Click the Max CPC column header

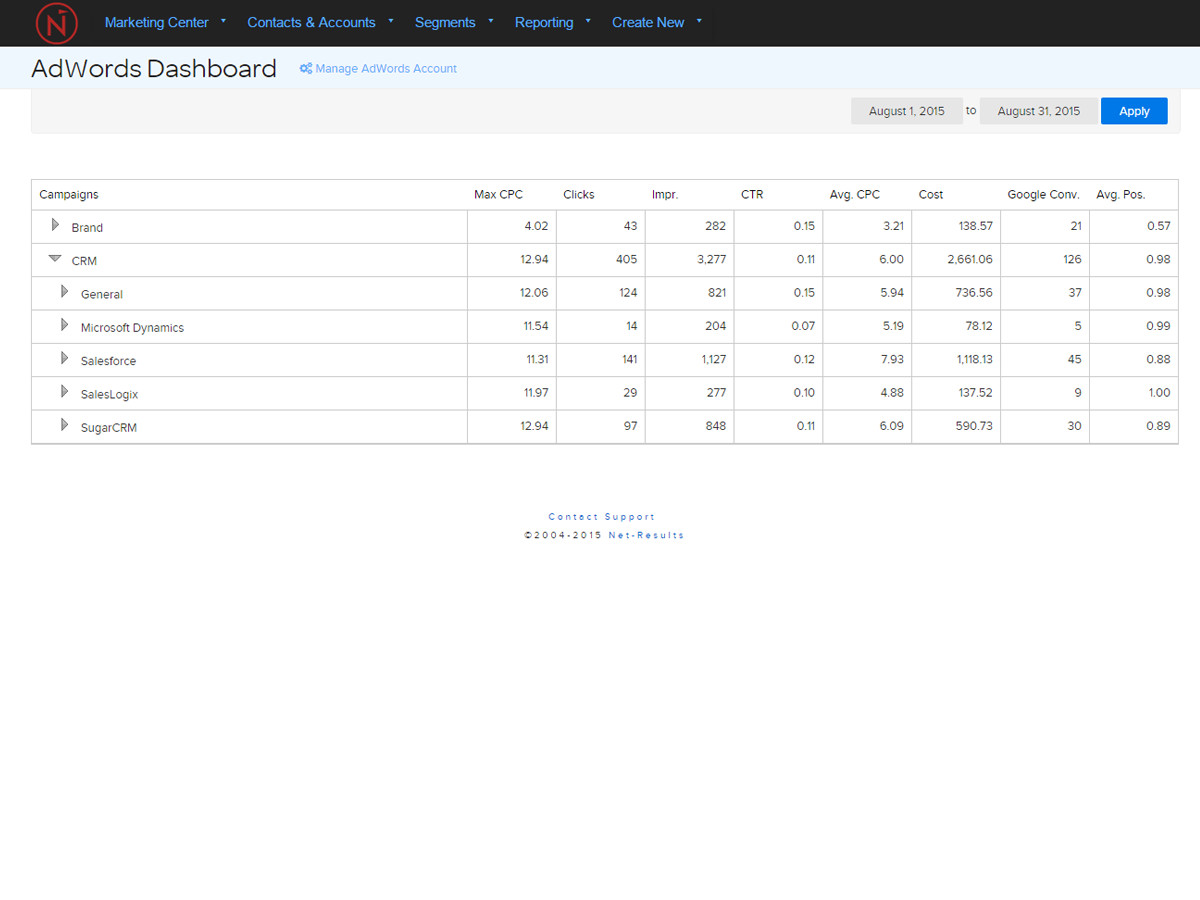[498, 195]
